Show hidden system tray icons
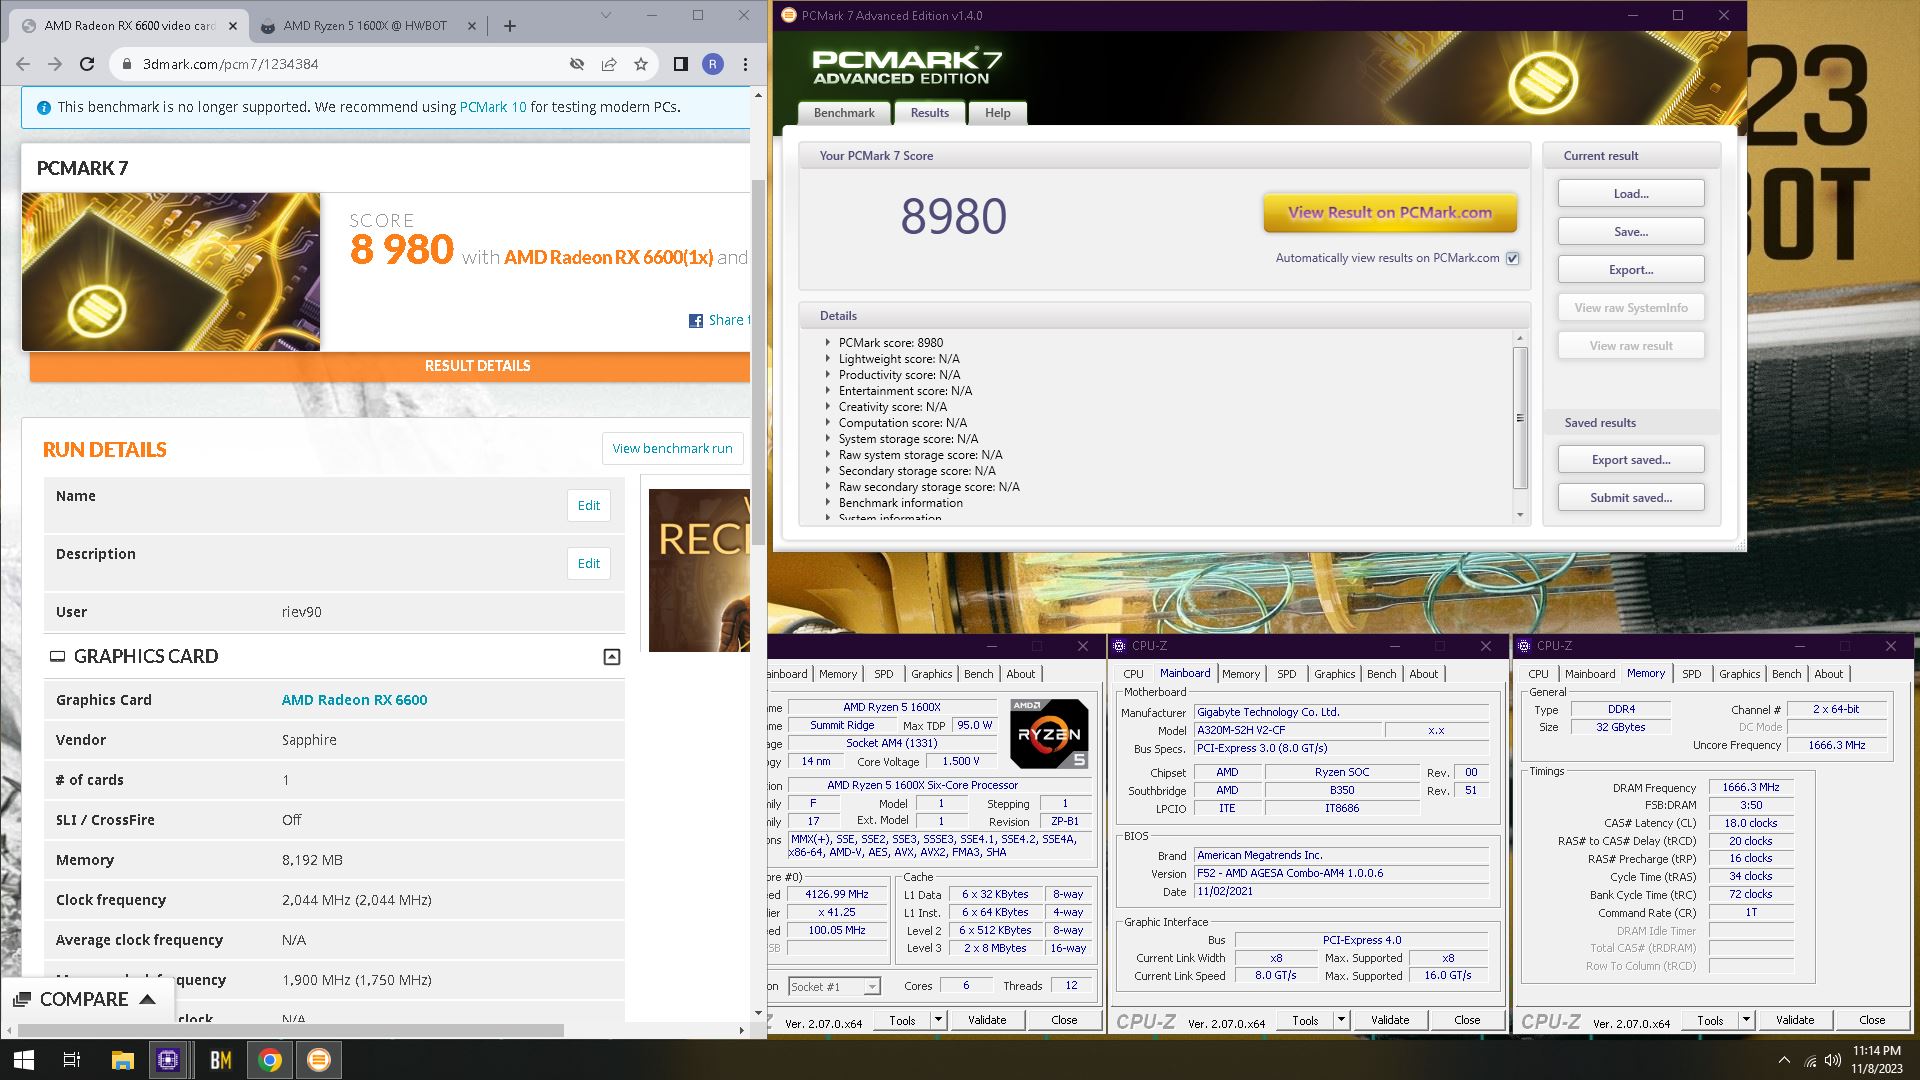 1784,1060
